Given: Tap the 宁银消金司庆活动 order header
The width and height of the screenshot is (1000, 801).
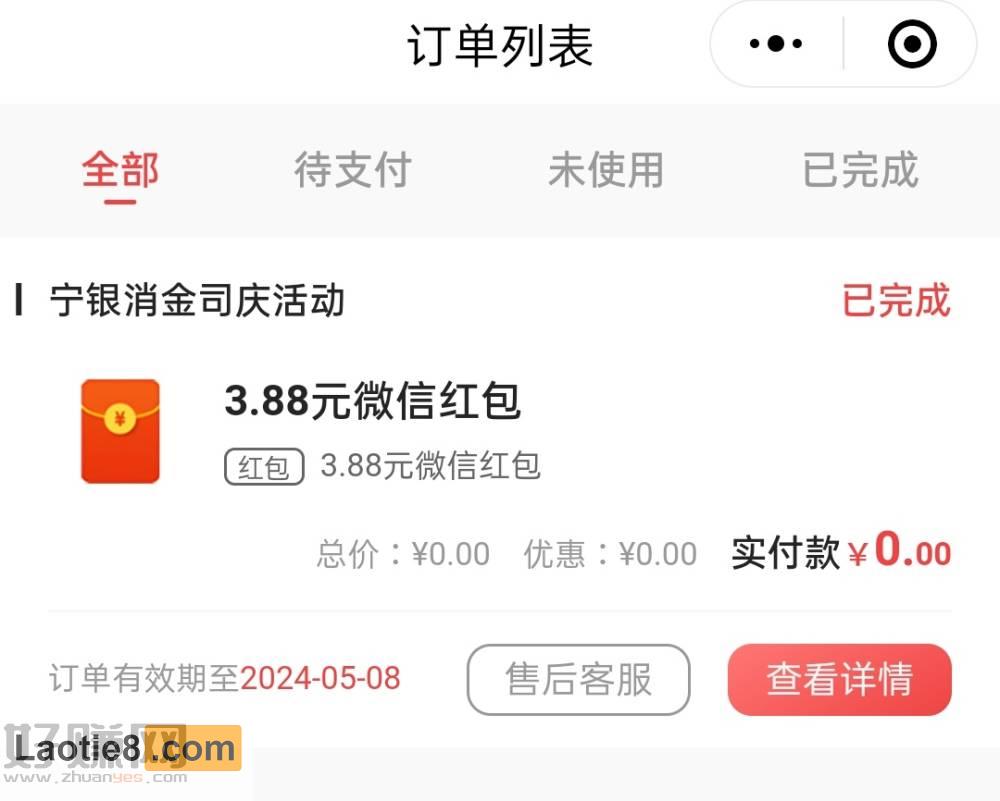Looking at the screenshot, I should click(197, 300).
